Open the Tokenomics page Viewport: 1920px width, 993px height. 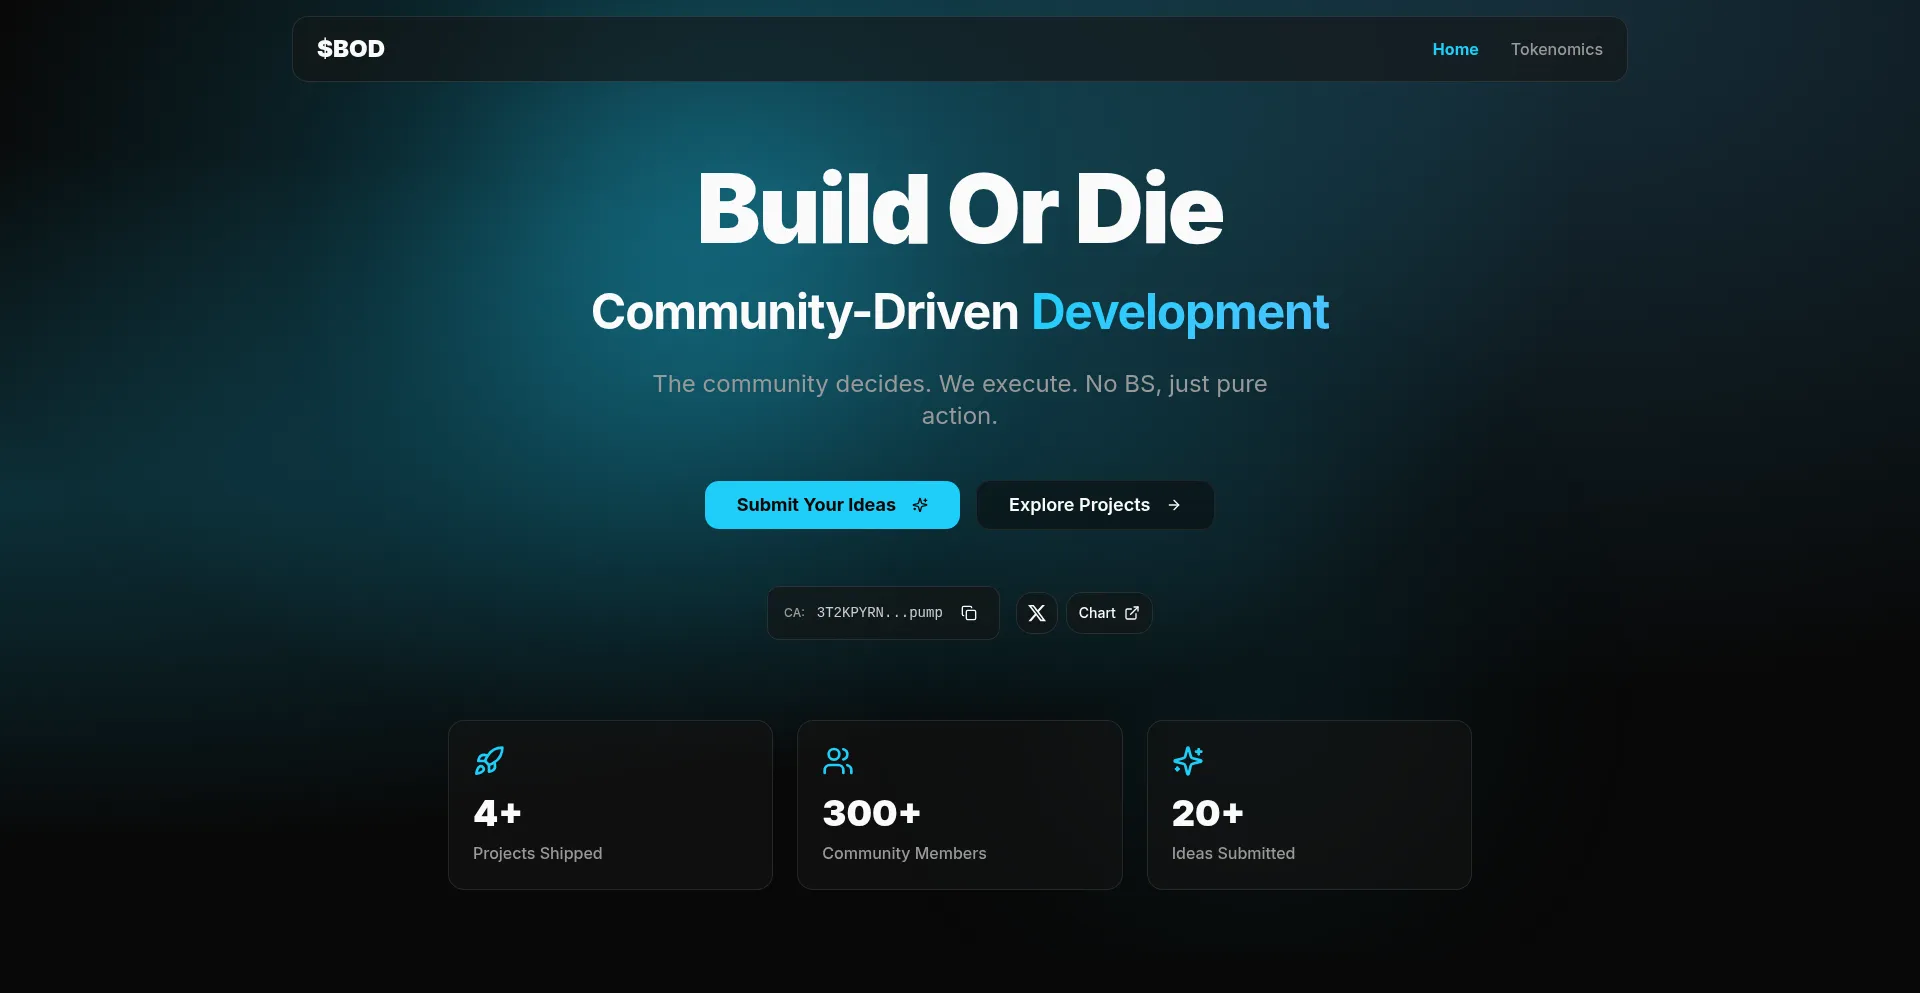1557,49
